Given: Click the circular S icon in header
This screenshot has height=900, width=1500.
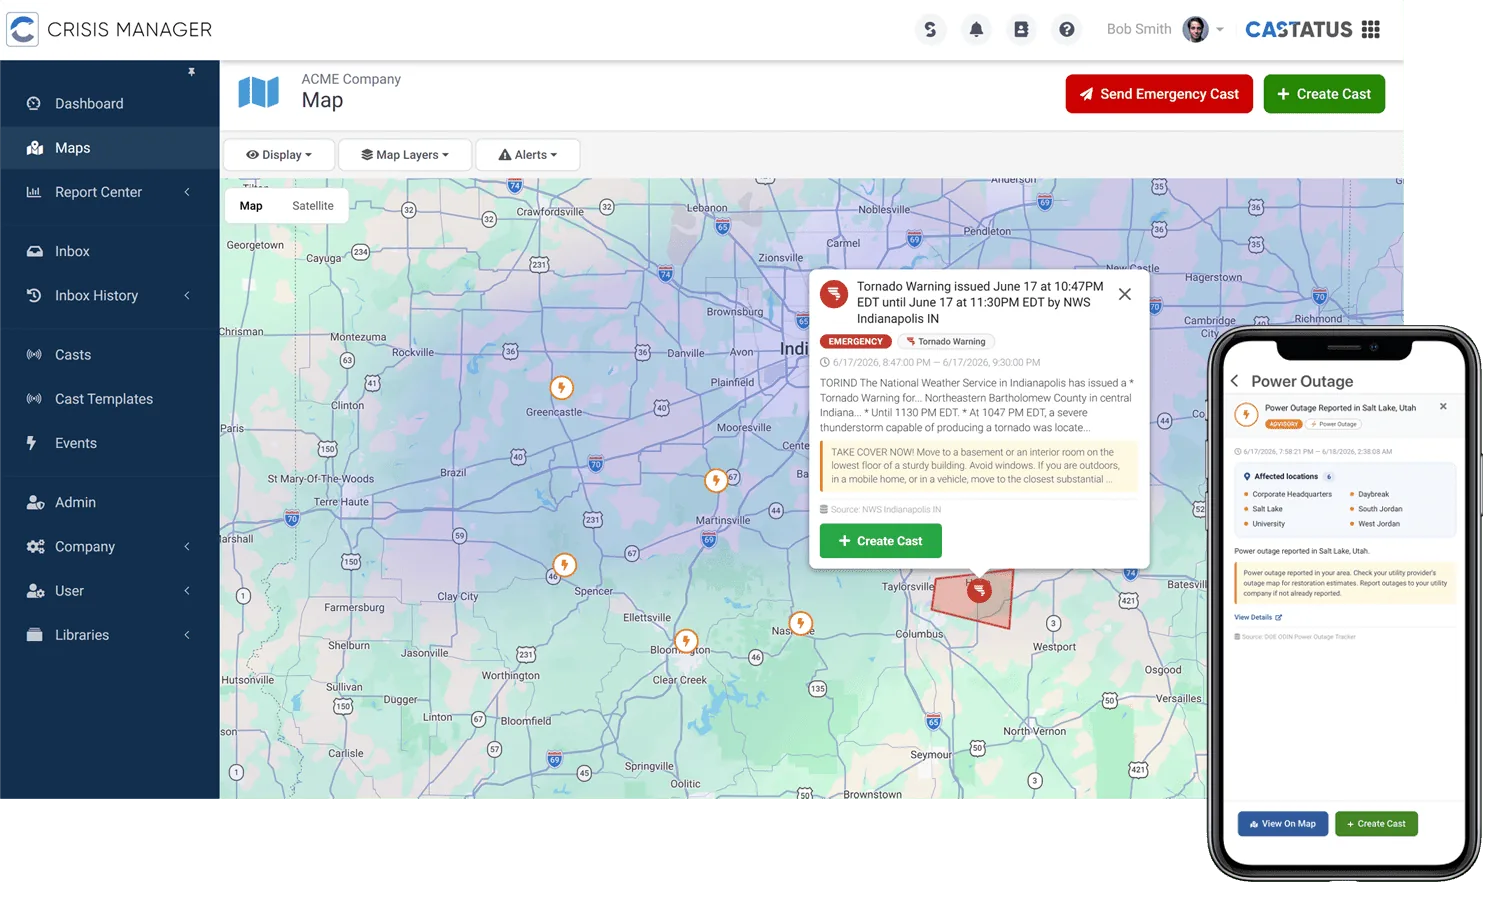Looking at the screenshot, I should [x=930, y=30].
